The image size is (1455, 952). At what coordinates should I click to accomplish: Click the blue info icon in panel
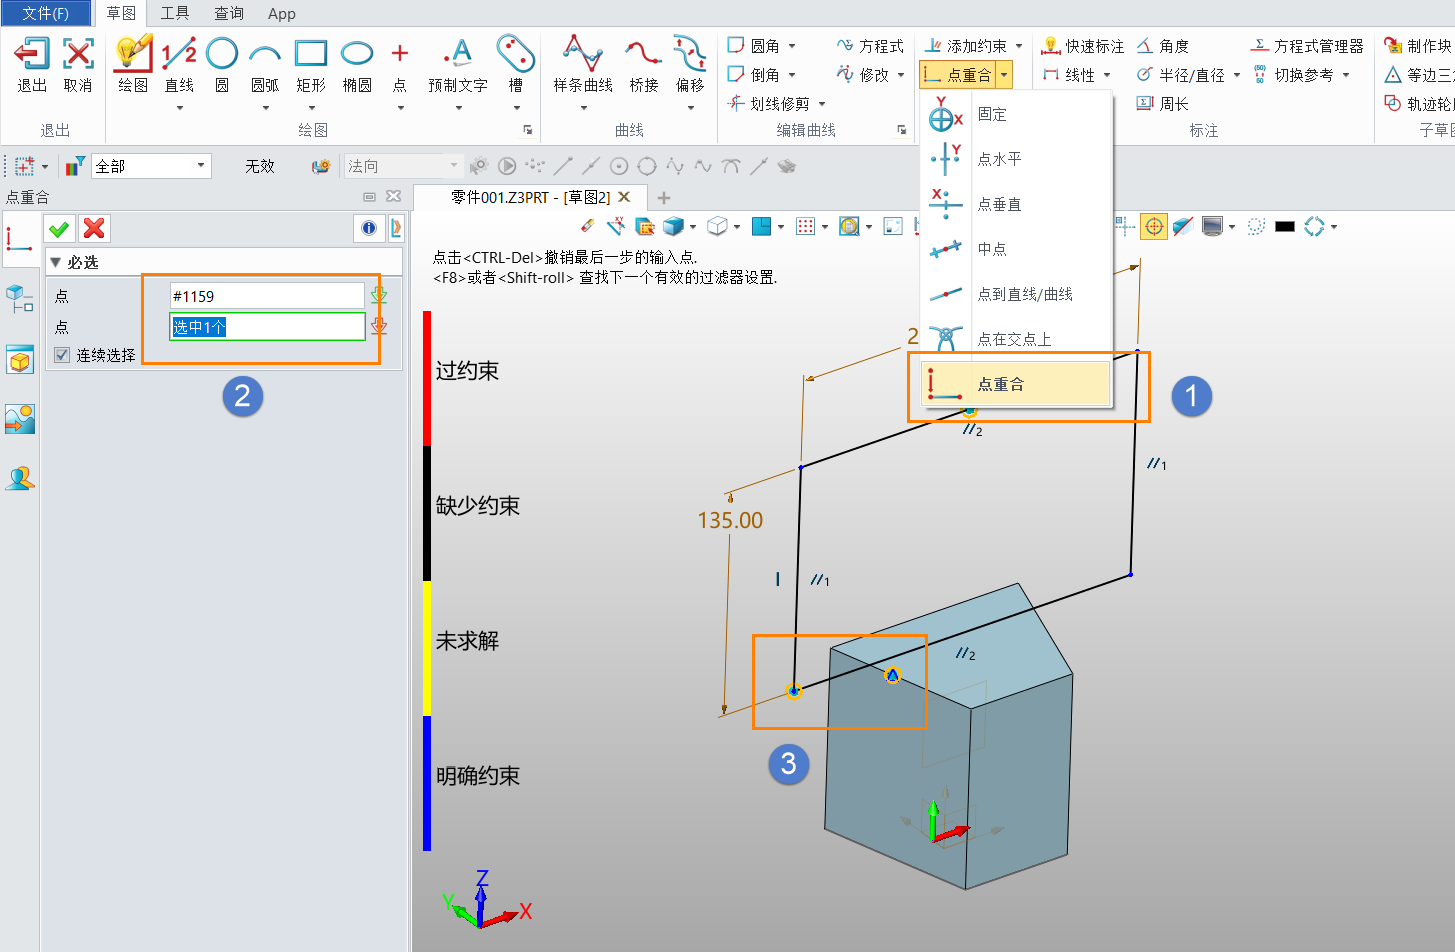click(369, 229)
